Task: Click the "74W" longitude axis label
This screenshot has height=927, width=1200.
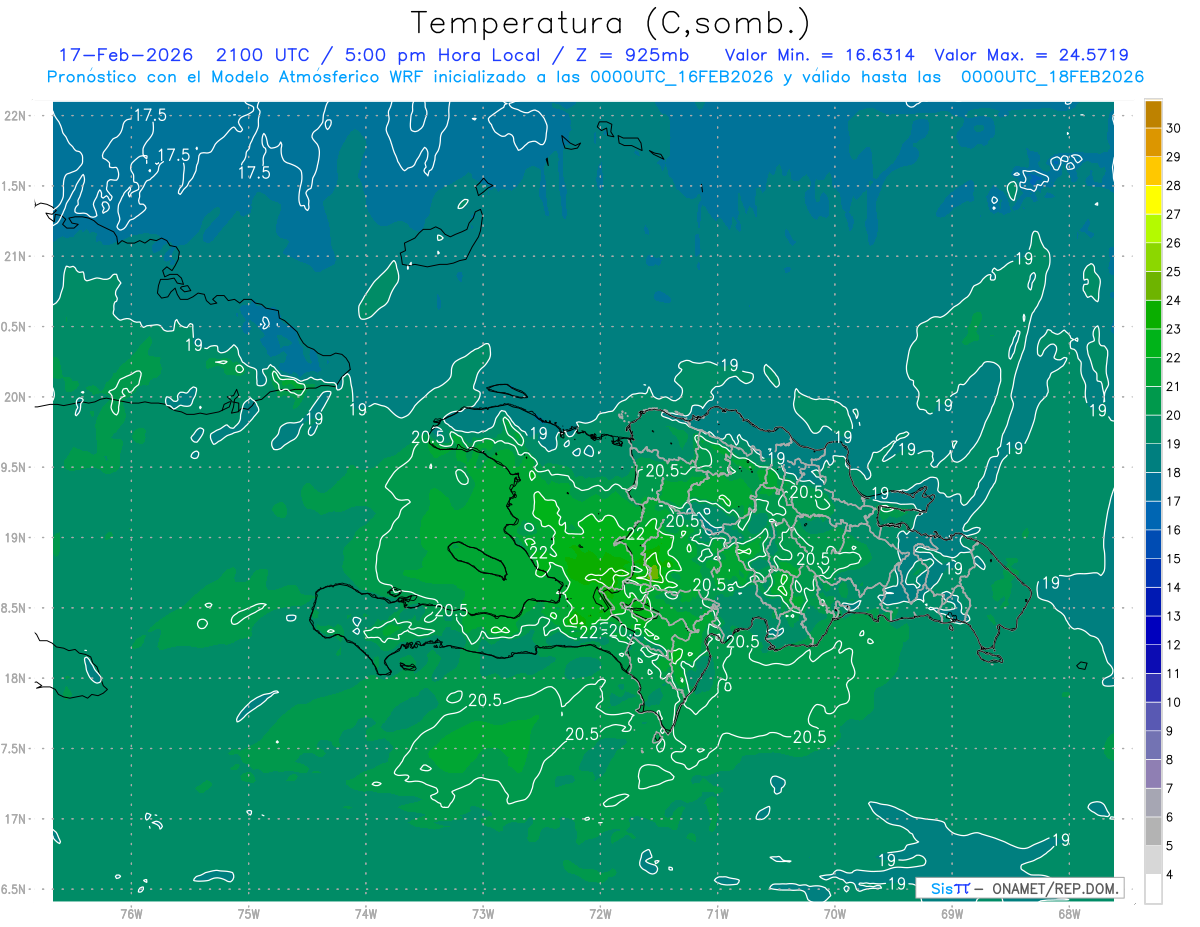Action: (366, 912)
